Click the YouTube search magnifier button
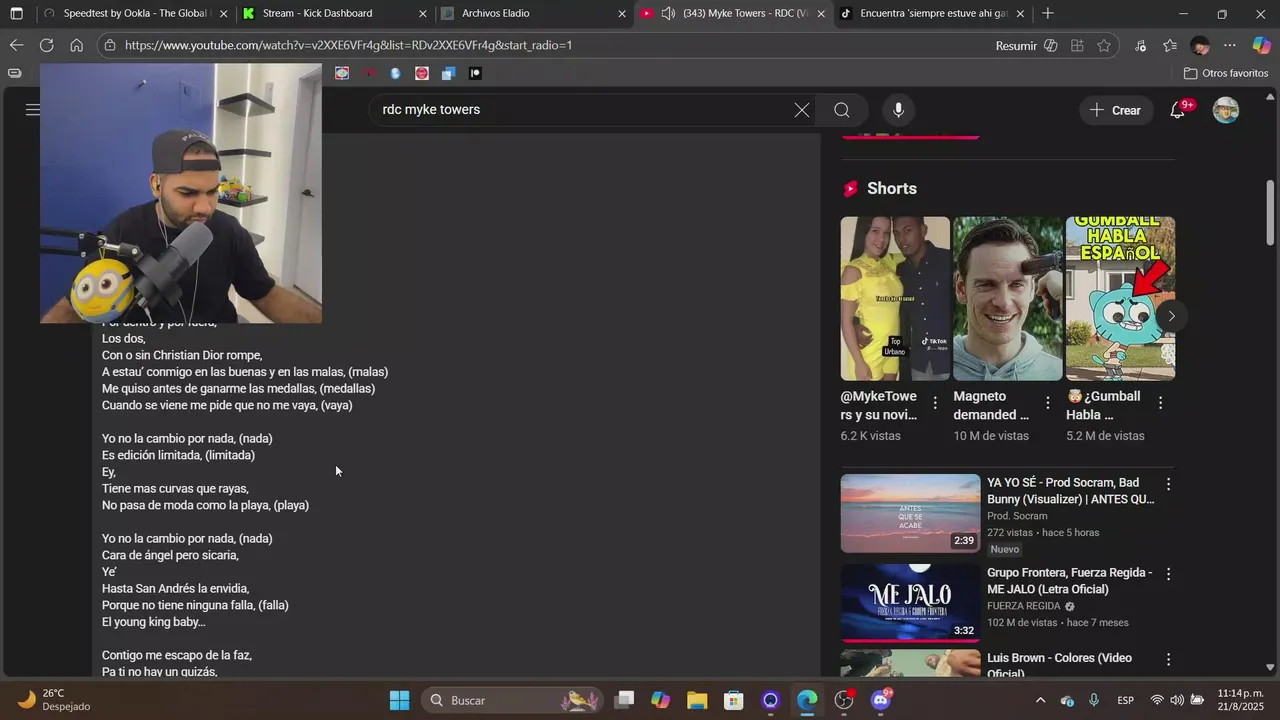1280x720 pixels. click(842, 110)
